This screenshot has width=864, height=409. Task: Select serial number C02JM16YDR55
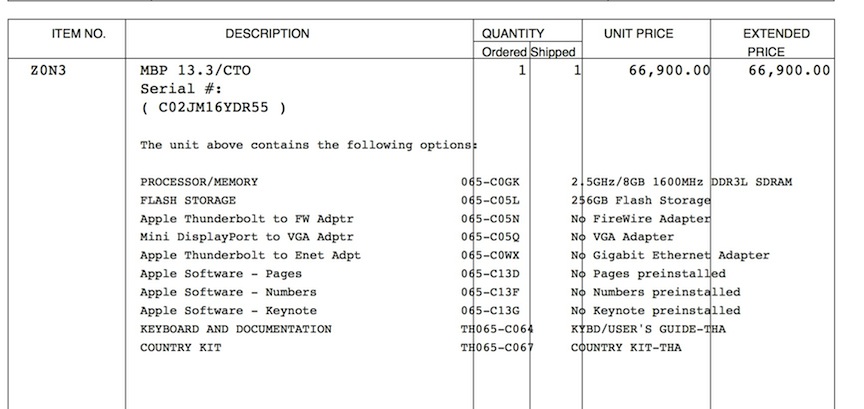click(214, 107)
